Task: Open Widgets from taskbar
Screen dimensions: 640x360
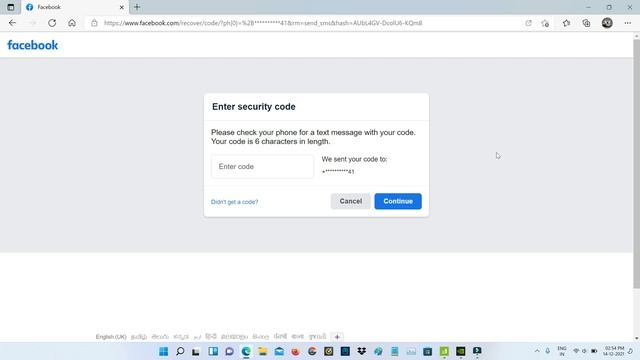Action: point(213,351)
